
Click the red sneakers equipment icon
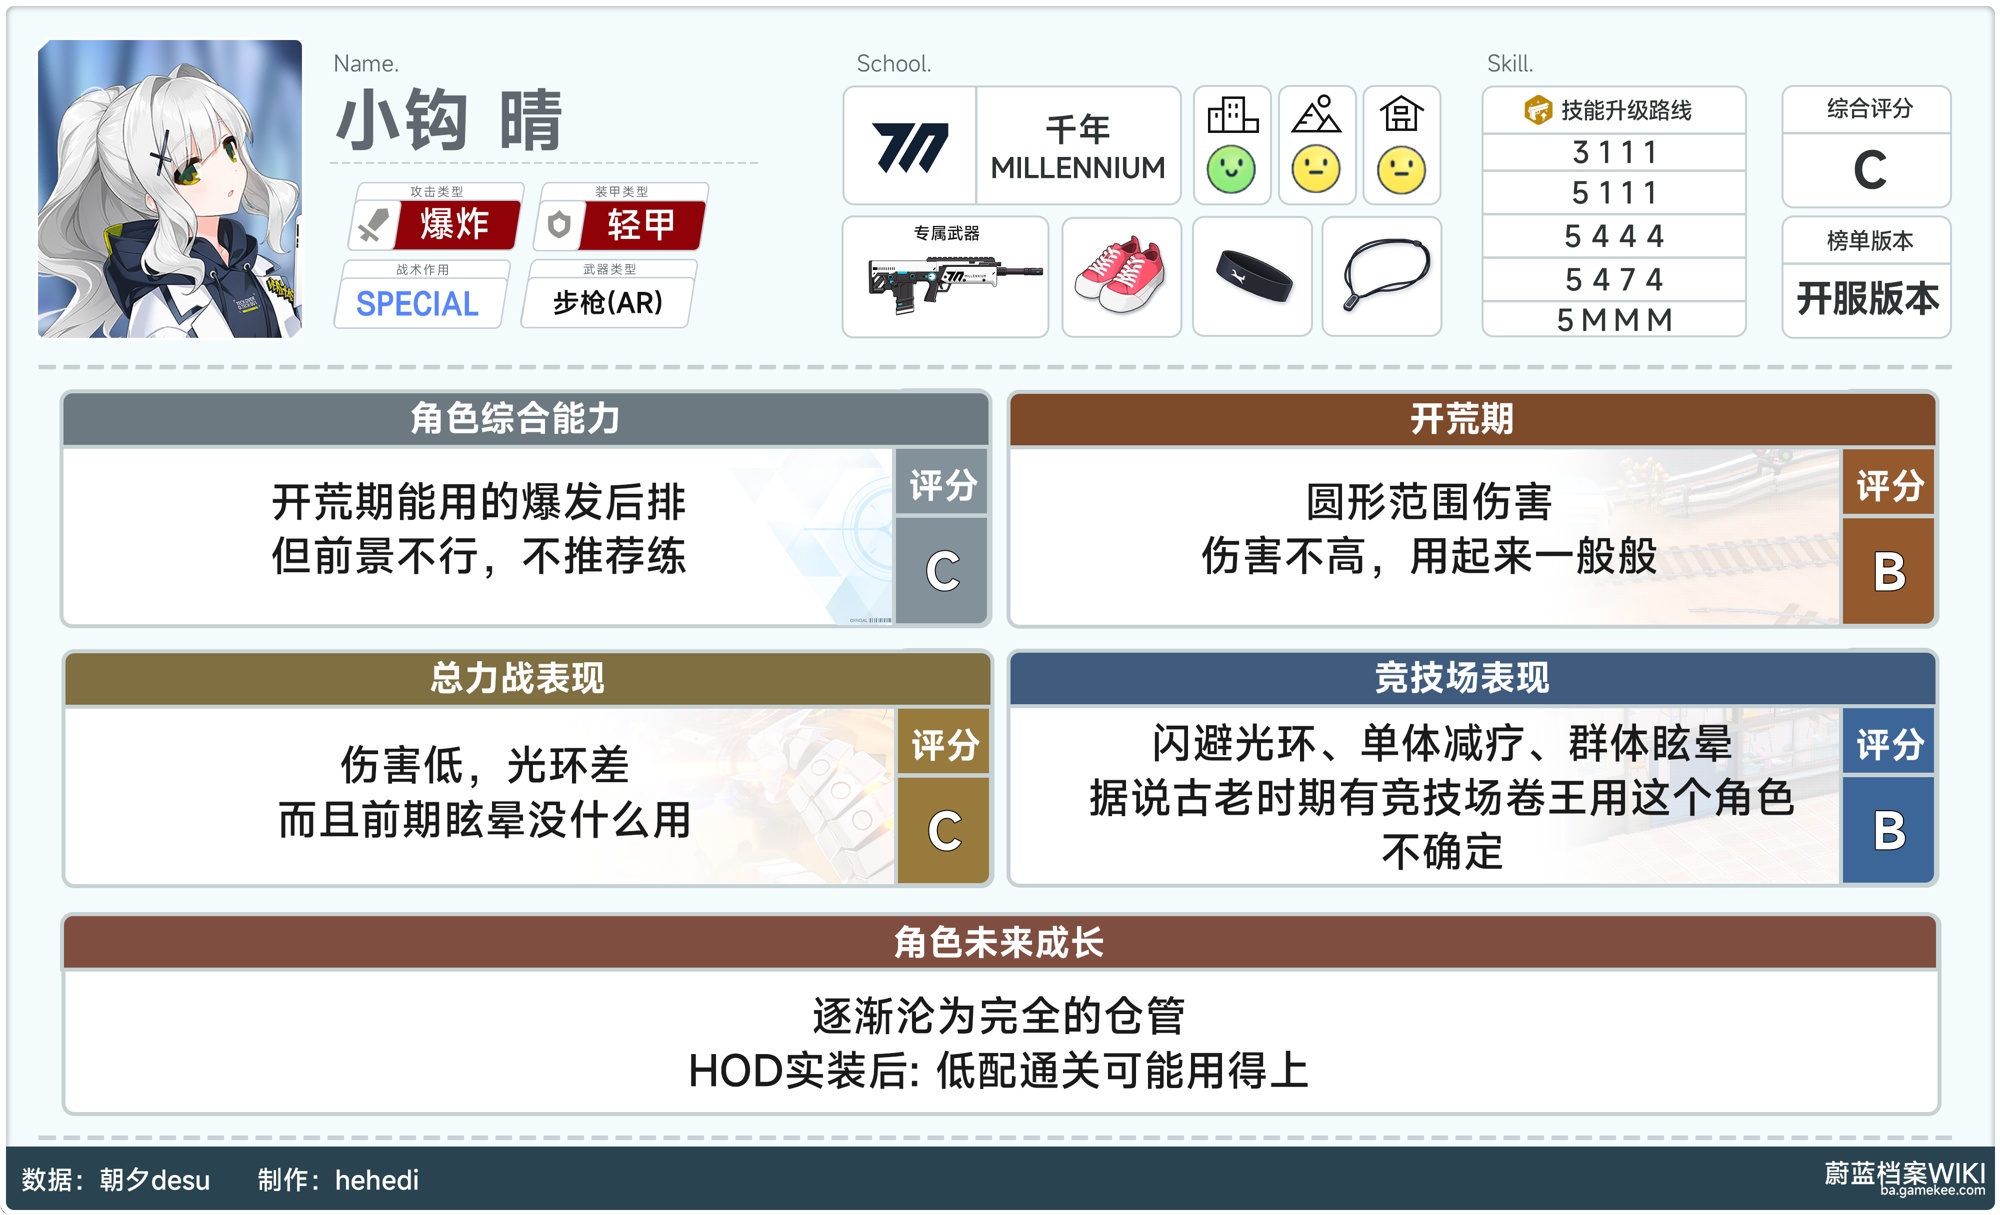1121,276
